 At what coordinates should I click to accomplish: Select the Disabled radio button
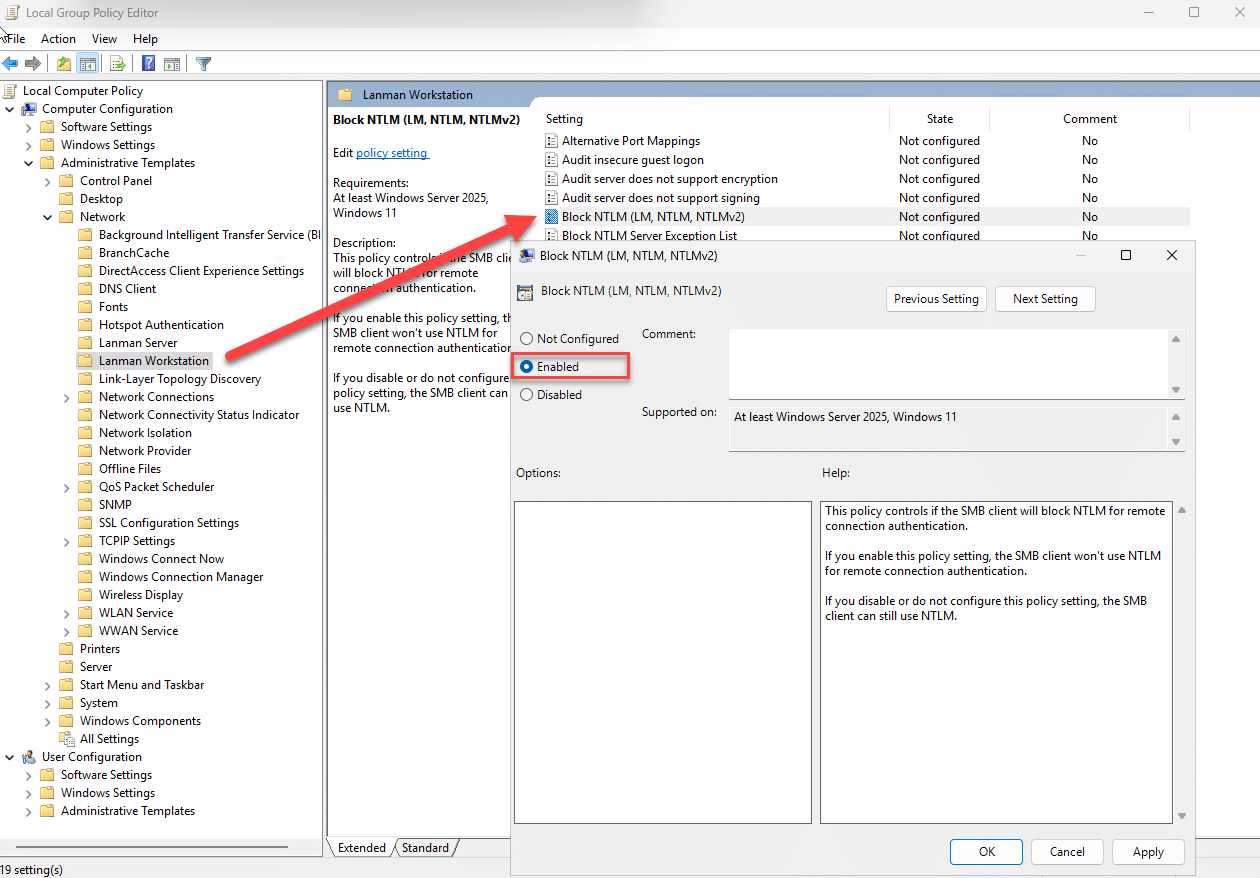(x=527, y=394)
